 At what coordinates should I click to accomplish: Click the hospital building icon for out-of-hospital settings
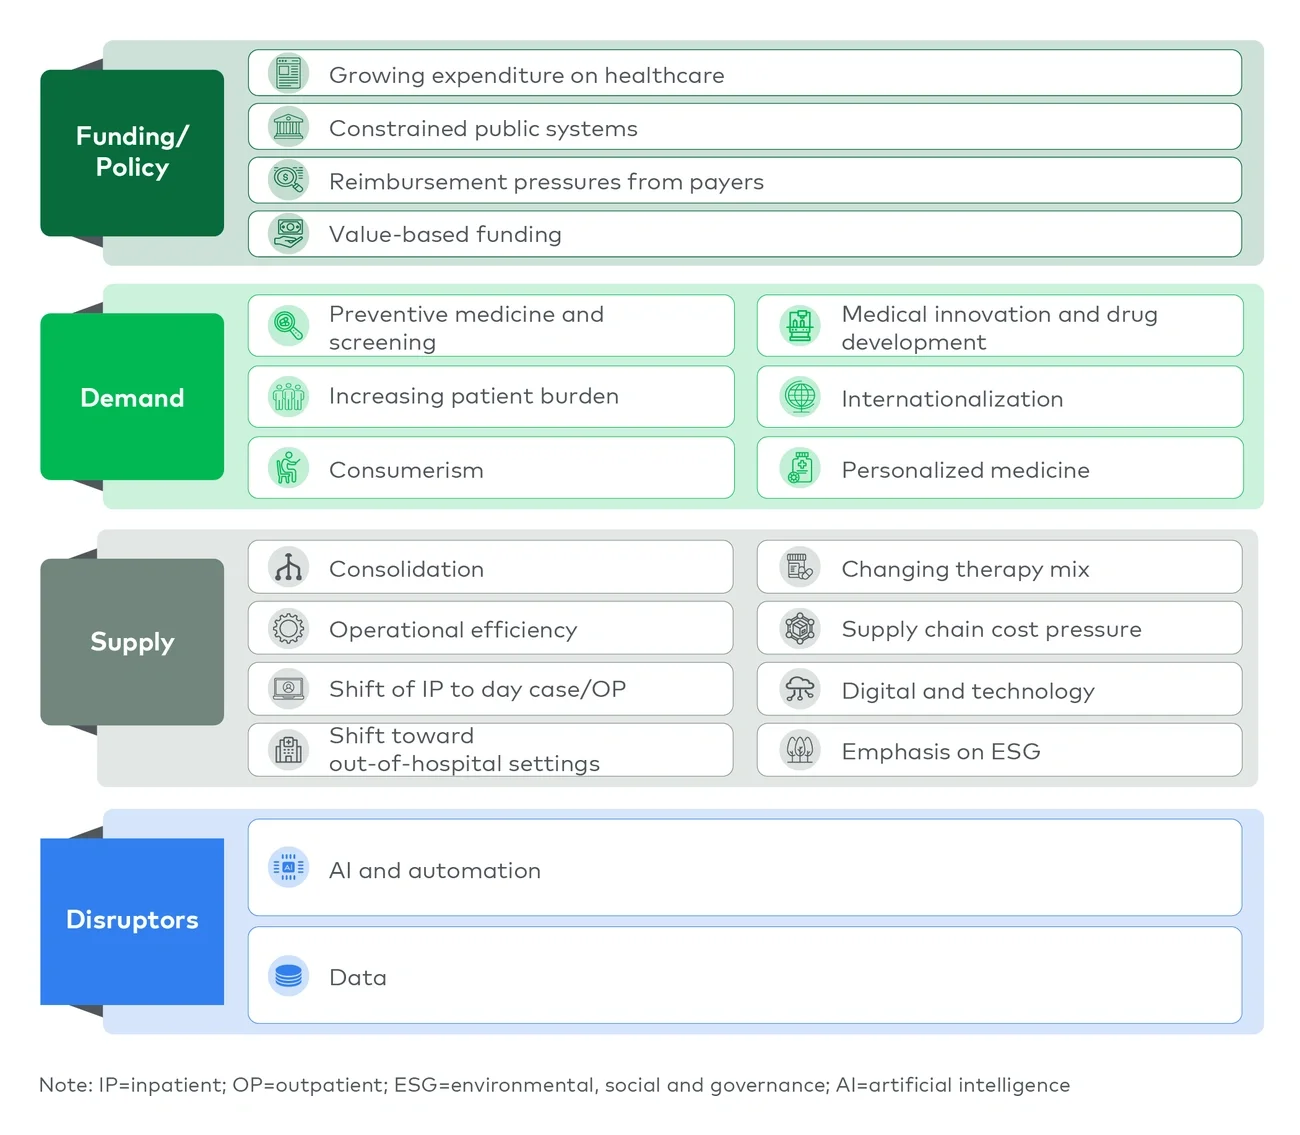pos(288,749)
